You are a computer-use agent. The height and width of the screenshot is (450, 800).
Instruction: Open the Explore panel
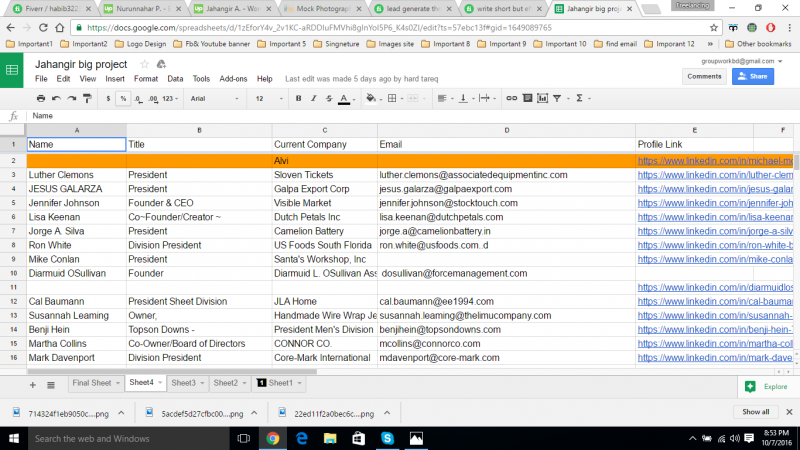coord(768,387)
